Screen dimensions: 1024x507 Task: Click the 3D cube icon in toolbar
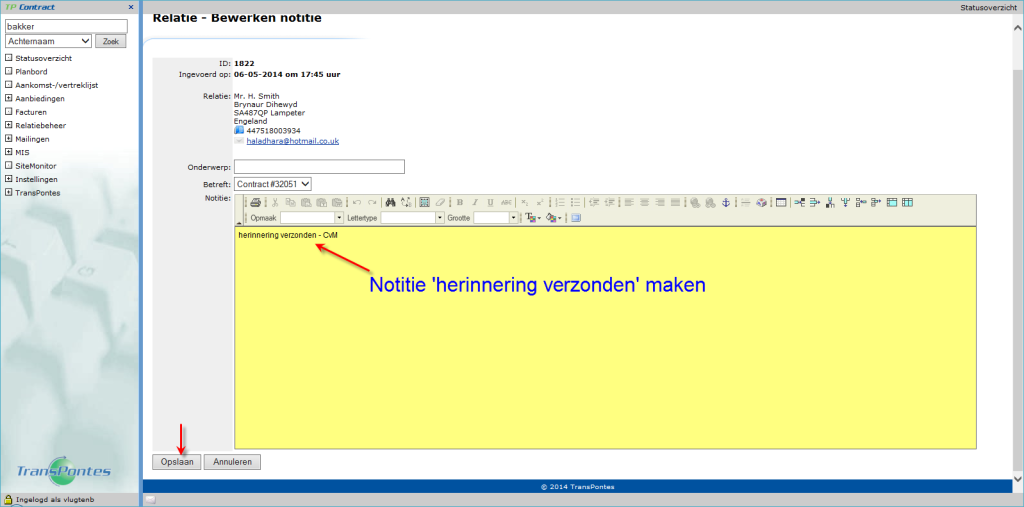click(x=761, y=202)
